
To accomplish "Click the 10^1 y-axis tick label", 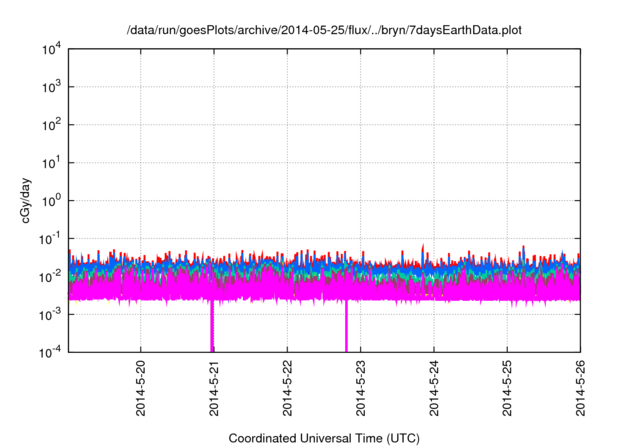I will pos(51,163).
